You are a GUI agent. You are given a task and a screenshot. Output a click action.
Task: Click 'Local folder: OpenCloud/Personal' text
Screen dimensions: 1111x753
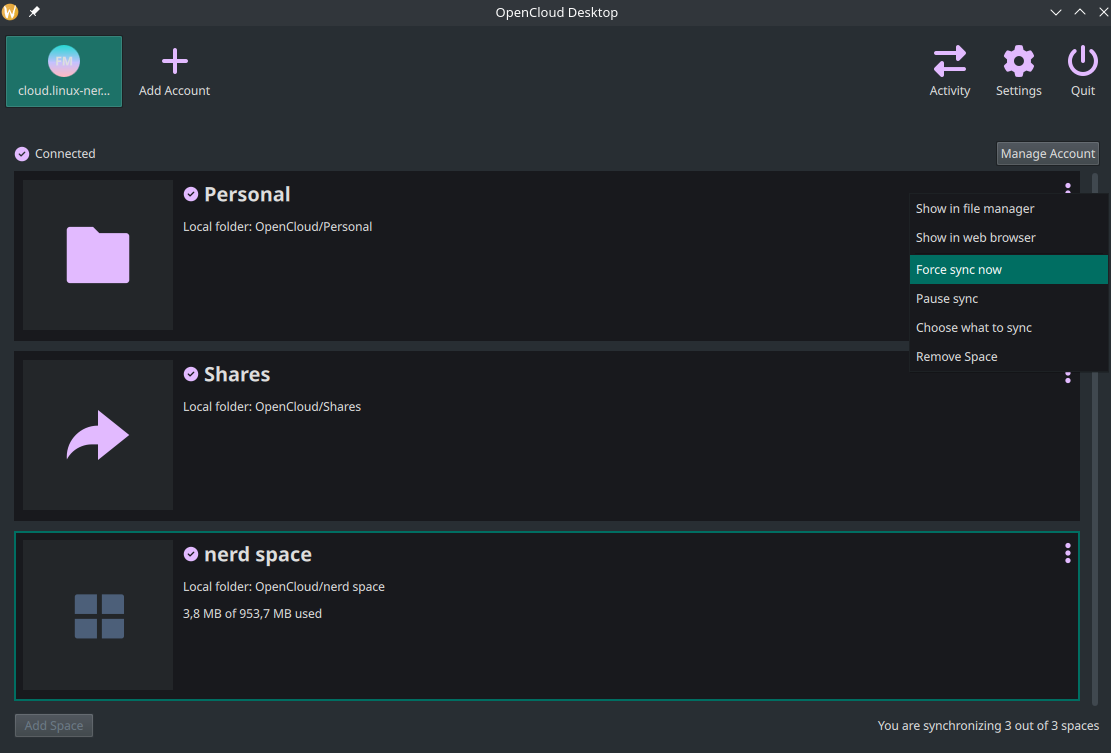click(278, 227)
